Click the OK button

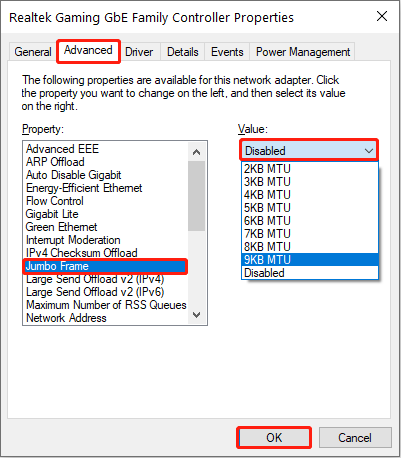pos(274,437)
